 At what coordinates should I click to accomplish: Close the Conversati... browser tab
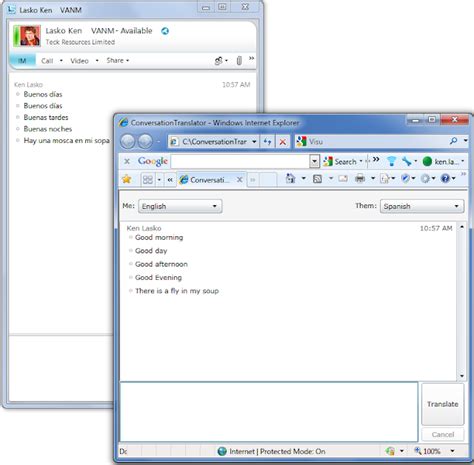[239, 180]
